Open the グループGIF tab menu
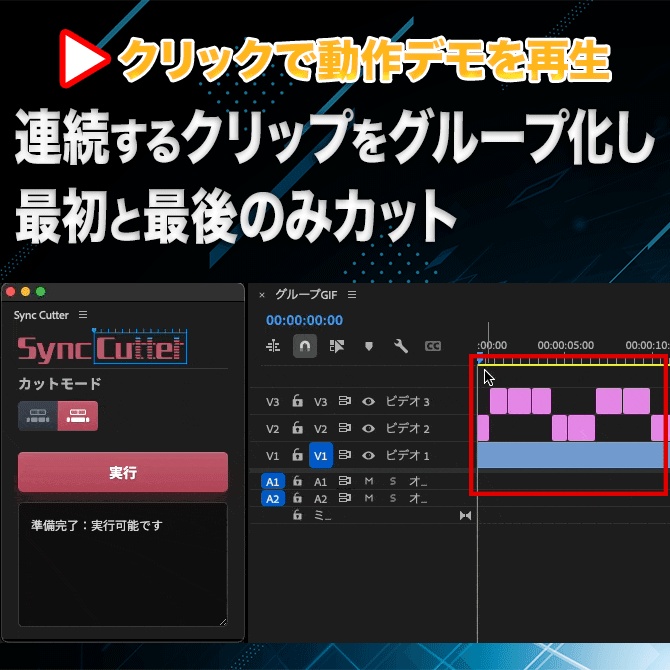The image size is (670, 670). tap(352, 295)
